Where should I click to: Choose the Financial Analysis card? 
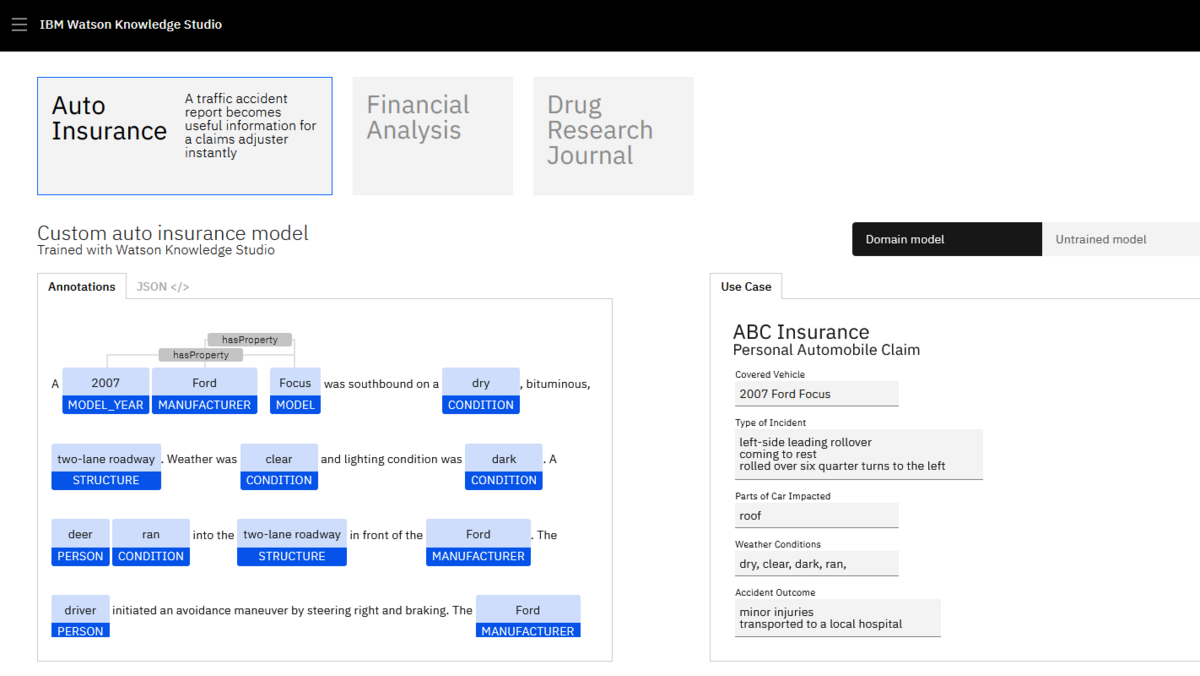pos(432,136)
